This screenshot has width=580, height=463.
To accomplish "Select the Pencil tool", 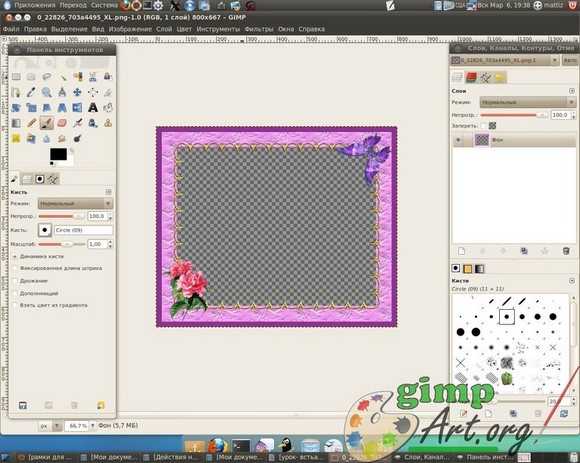I will 31,123.
